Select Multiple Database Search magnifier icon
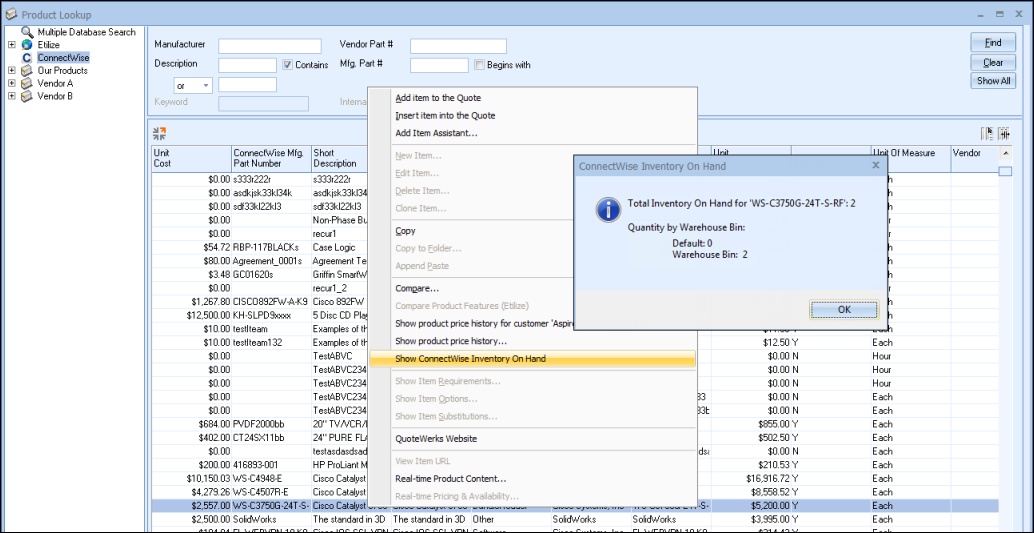This screenshot has width=1034, height=533. [27, 32]
